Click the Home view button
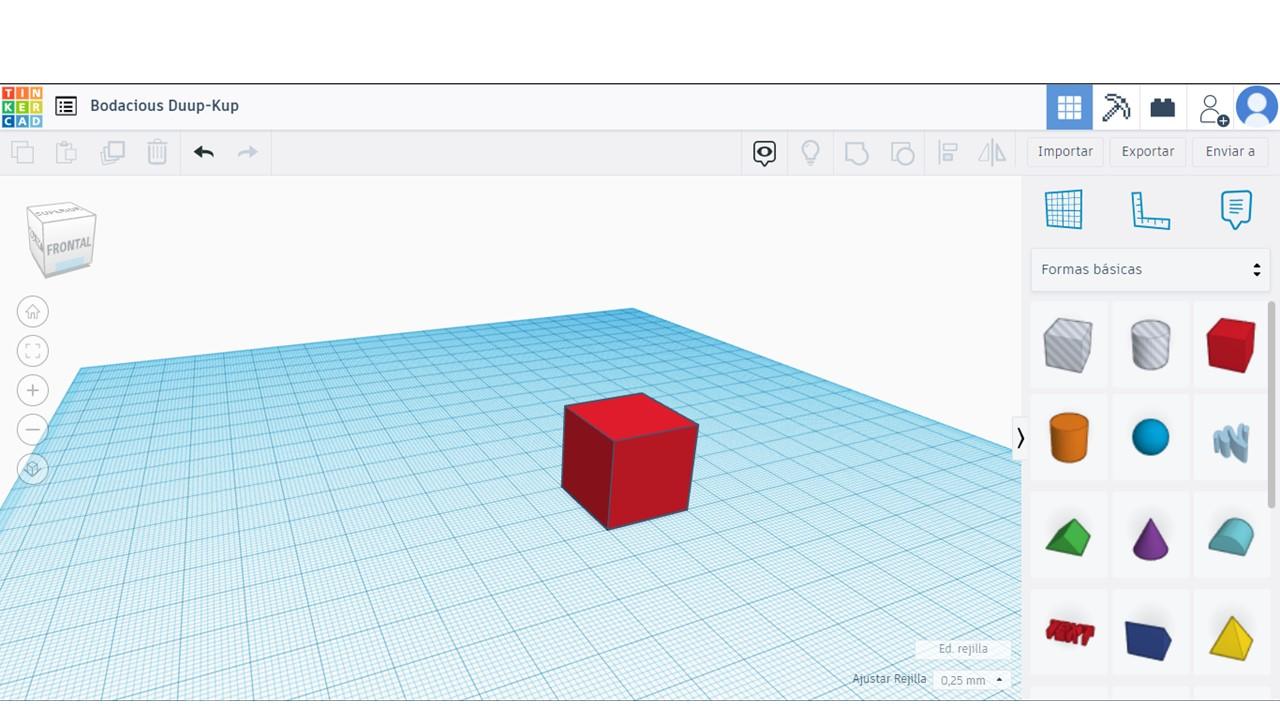Image resolution: width=1280 pixels, height=720 pixels. (x=33, y=312)
